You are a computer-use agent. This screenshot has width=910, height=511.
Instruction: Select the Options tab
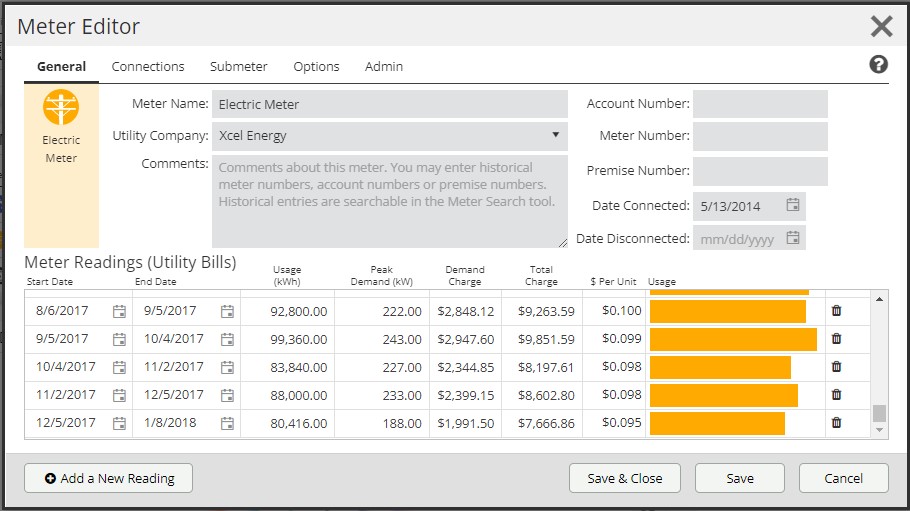[x=316, y=67]
